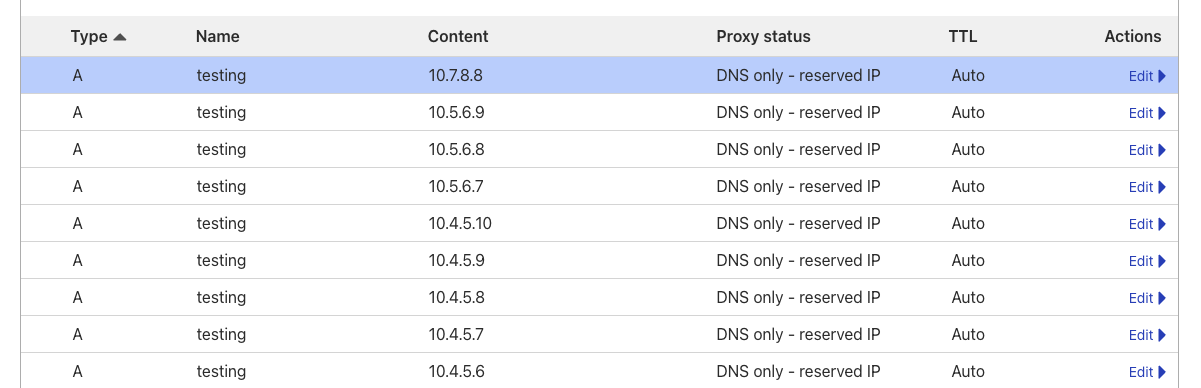Click the TTL column header
1201x388 pixels.
point(963,37)
